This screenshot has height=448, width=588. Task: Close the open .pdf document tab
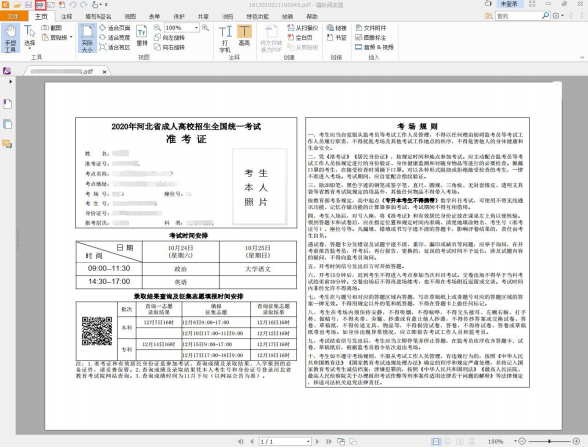coord(105,71)
